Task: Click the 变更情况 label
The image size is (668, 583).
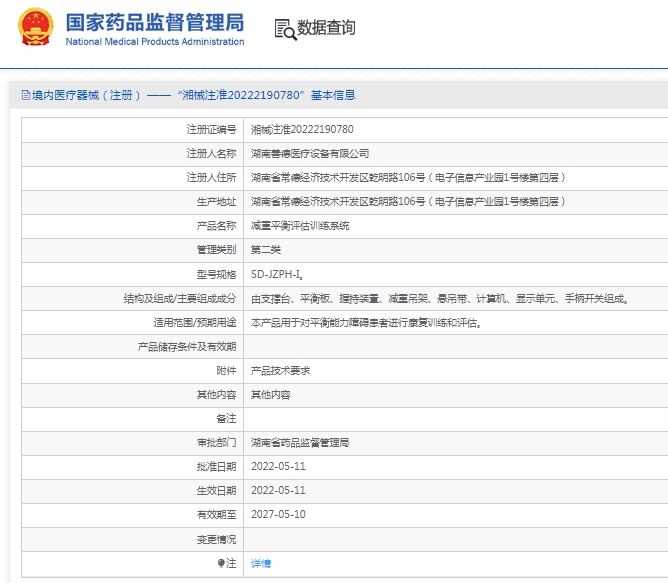Action: click(x=216, y=540)
